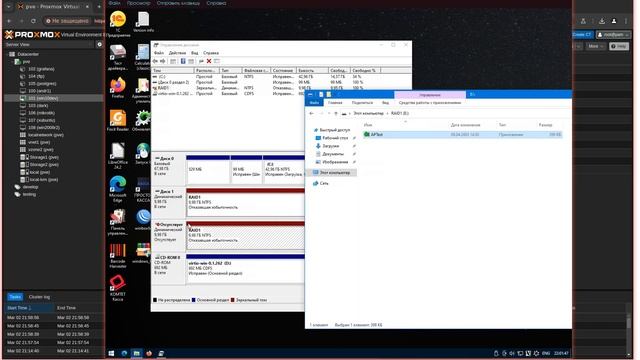Switch to the Cluster log tab in Proxmox
The image size is (640, 360).
point(39,297)
